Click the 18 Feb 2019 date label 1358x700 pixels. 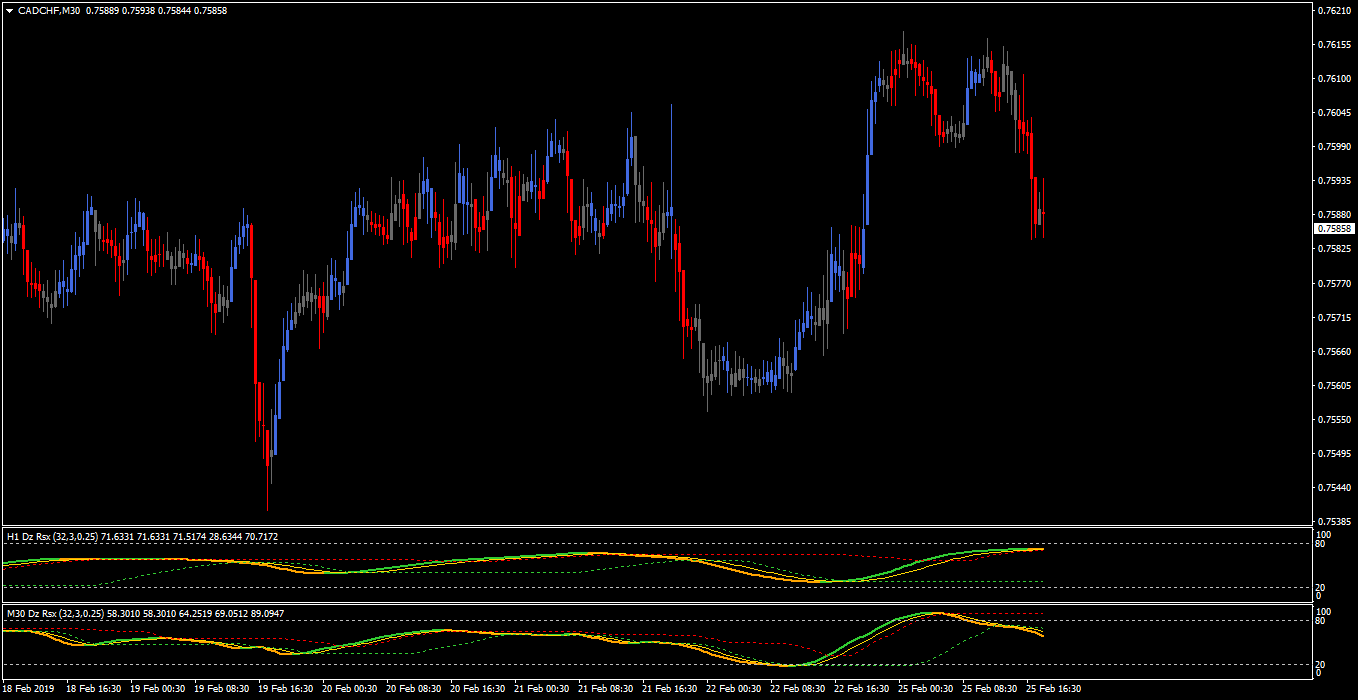coord(28,689)
